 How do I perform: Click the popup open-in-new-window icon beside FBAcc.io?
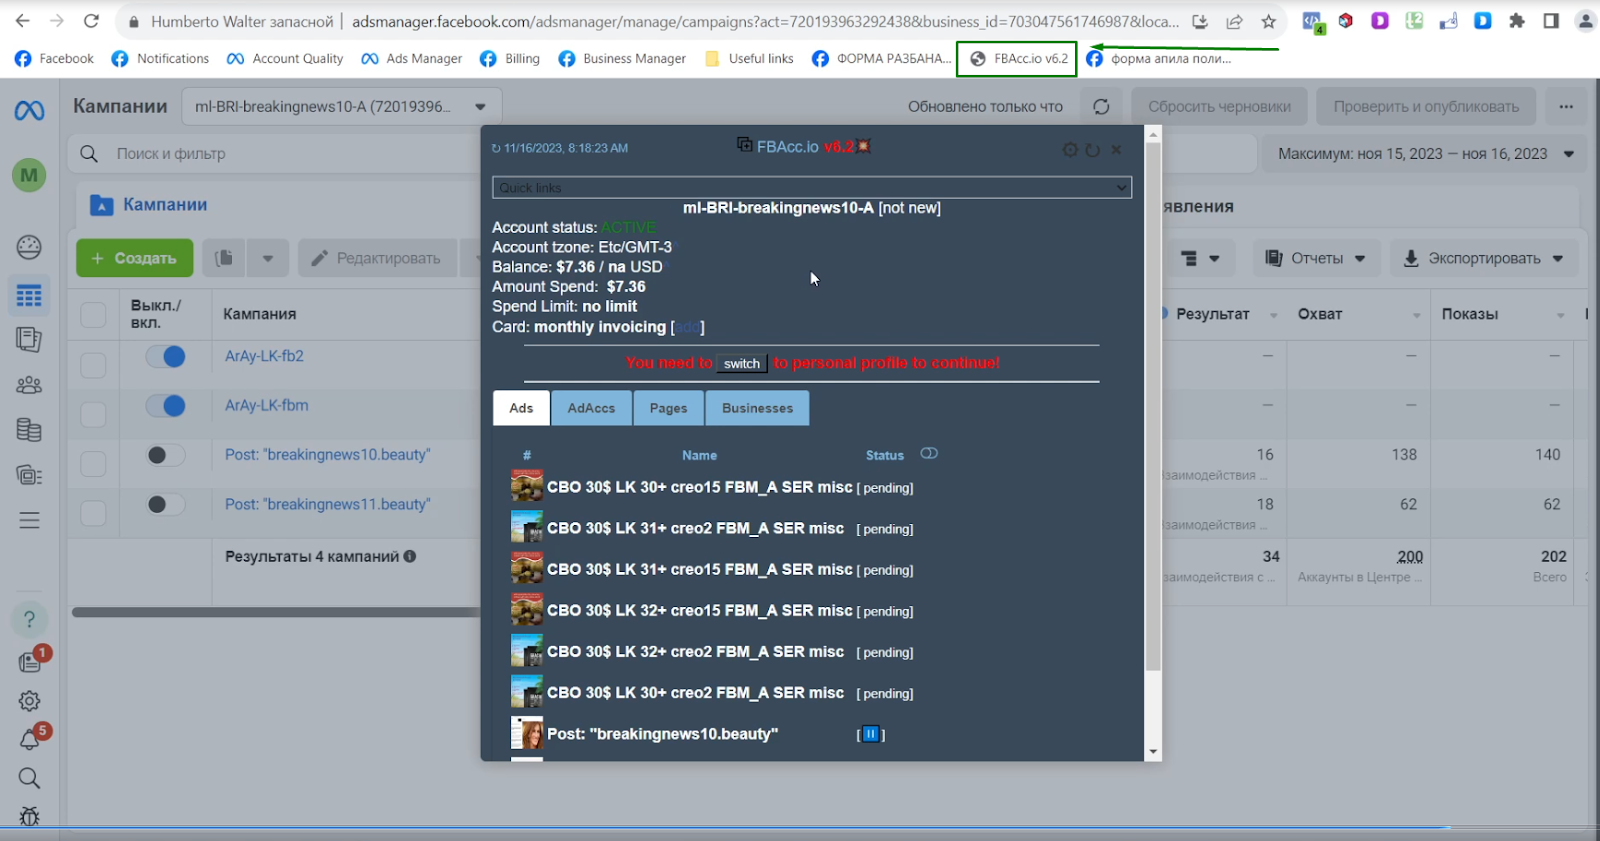point(744,145)
